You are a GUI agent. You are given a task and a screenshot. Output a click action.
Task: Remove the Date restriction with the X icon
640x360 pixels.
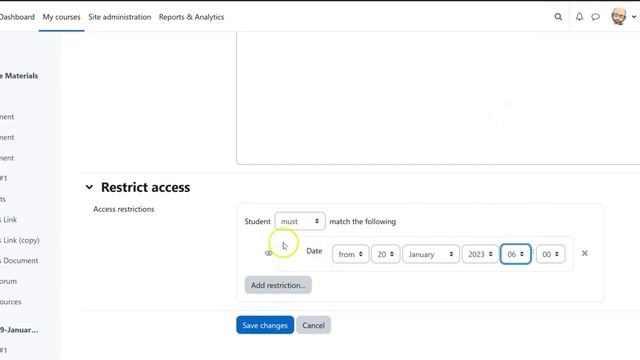pyautogui.click(x=584, y=253)
